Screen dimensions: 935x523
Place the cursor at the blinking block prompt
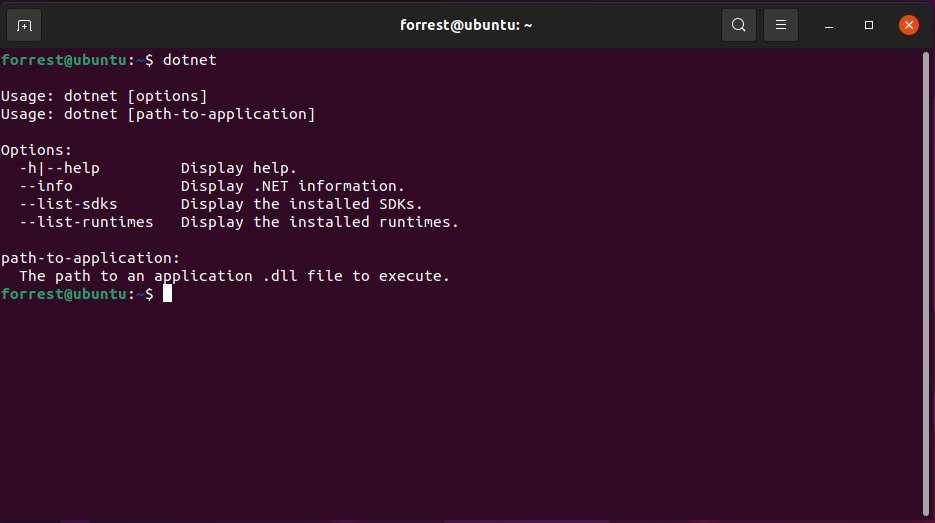click(x=168, y=293)
